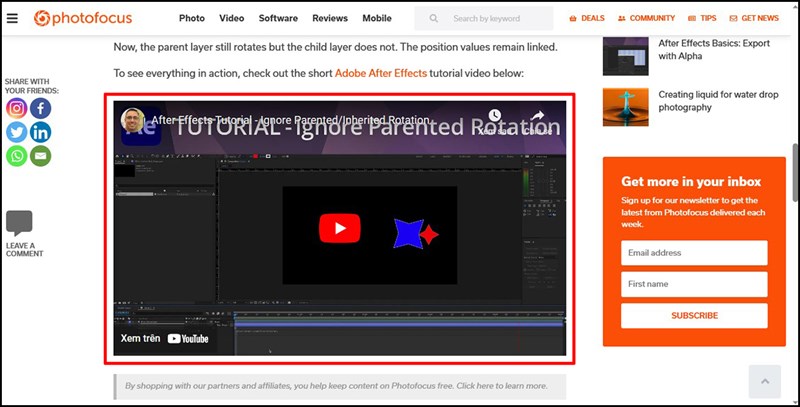800x407 pixels.
Task: Share via email icon
Action: [x=40, y=156]
